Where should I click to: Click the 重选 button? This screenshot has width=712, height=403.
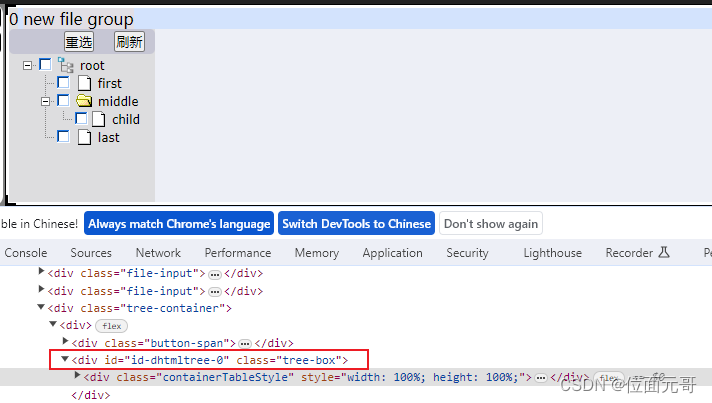pyautogui.click(x=79, y=42)
